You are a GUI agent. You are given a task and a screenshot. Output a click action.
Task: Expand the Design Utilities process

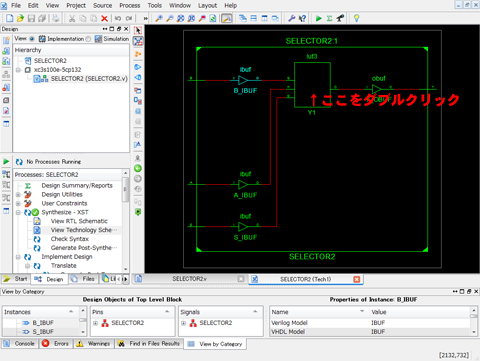[x=18, y=195]
